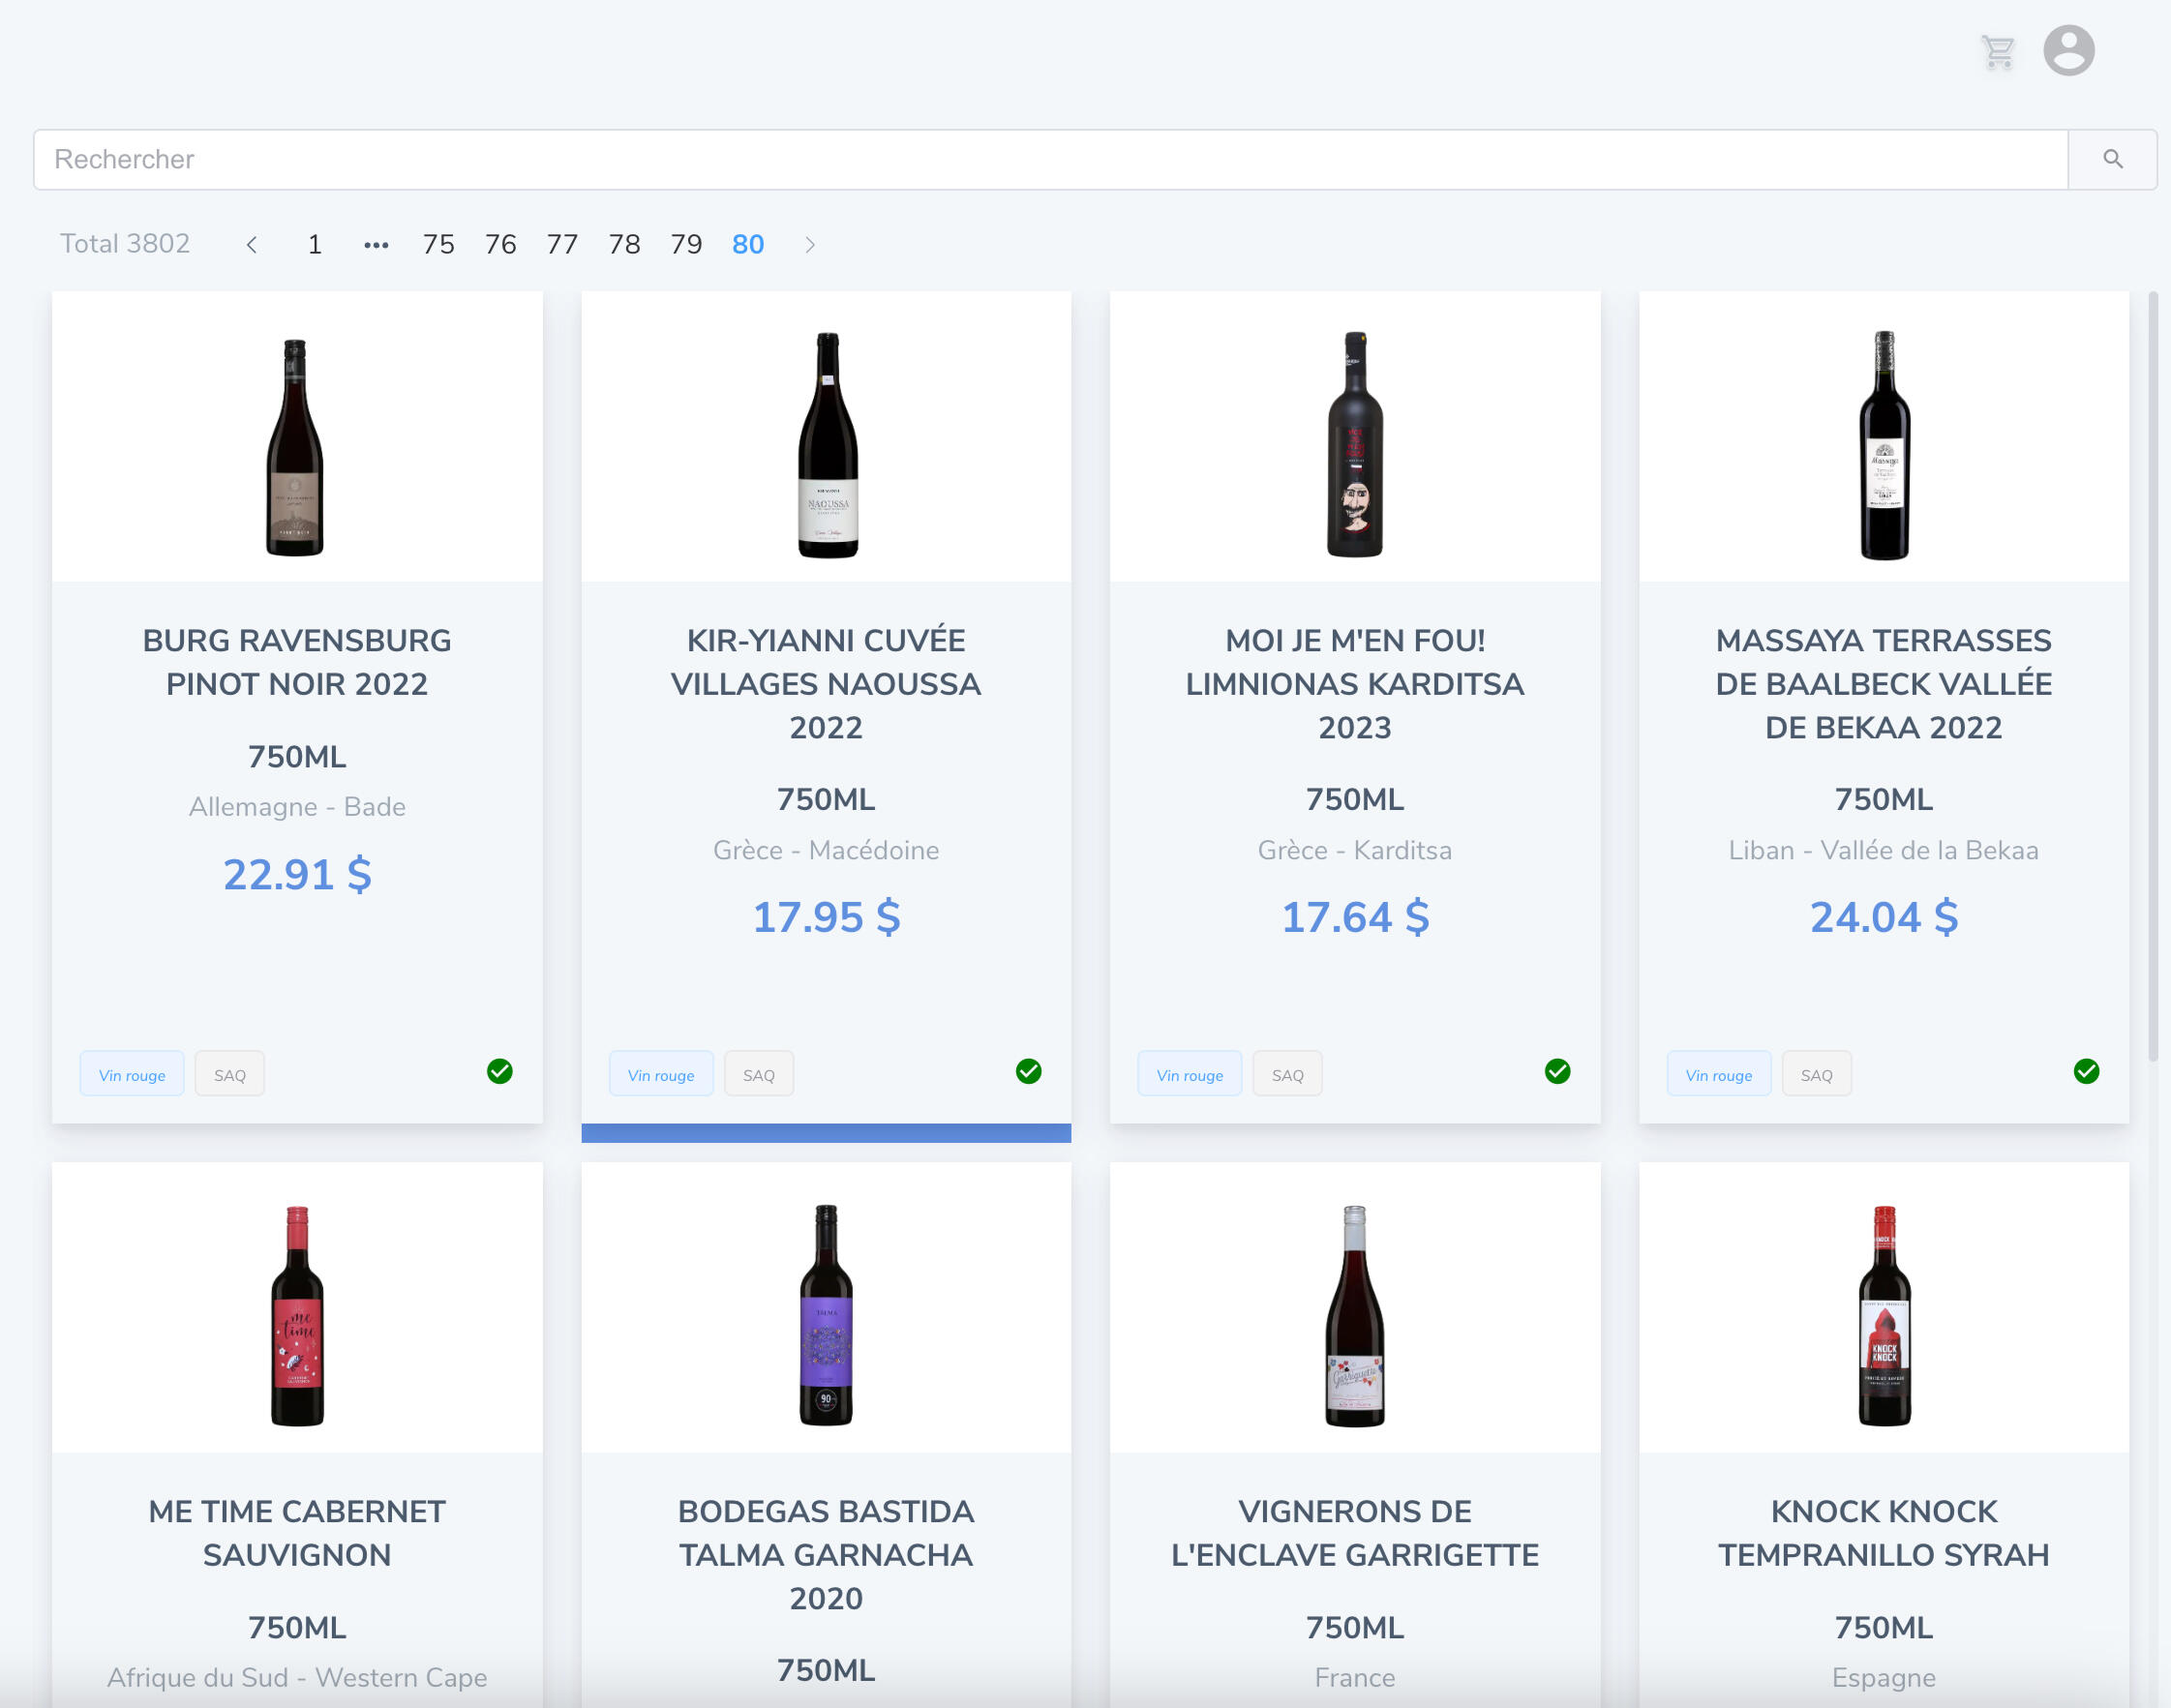Go to previous page with left chevron
The image size is (2171, 1708).
click(x=252, y=244)
